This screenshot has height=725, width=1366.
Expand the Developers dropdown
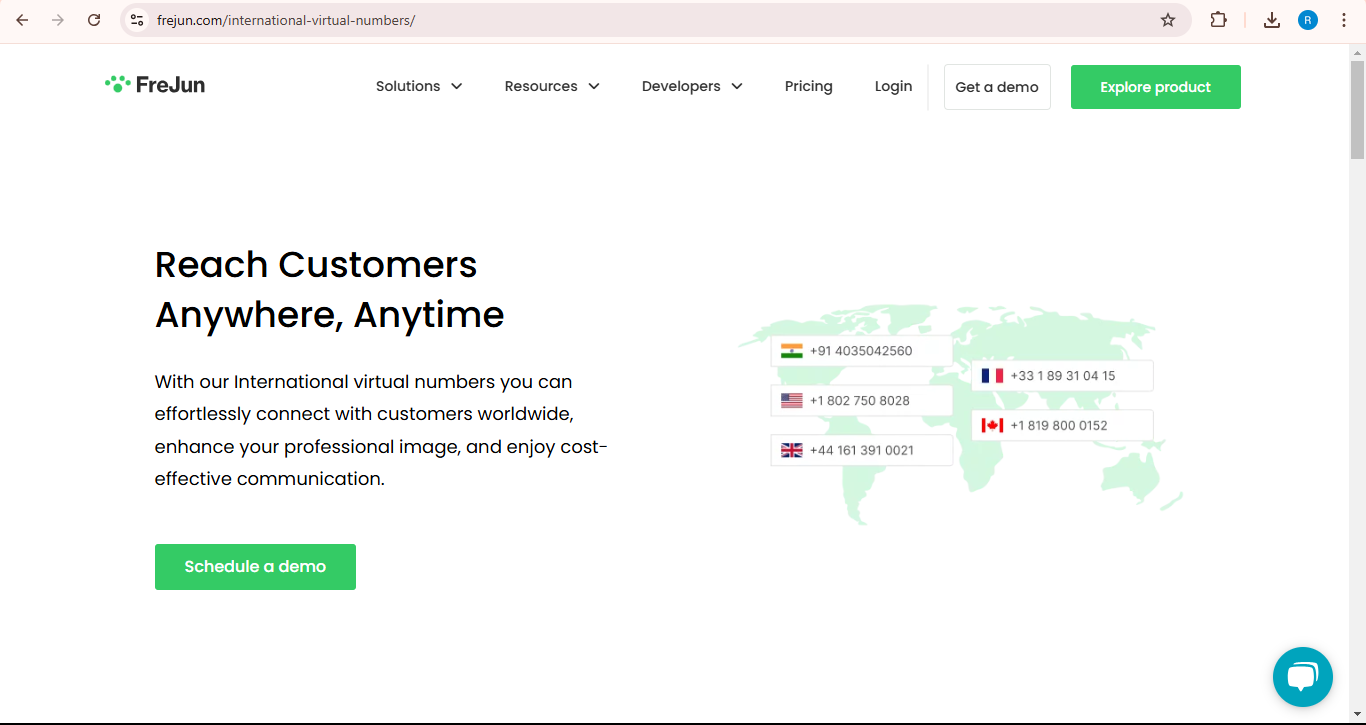[692, 86]
